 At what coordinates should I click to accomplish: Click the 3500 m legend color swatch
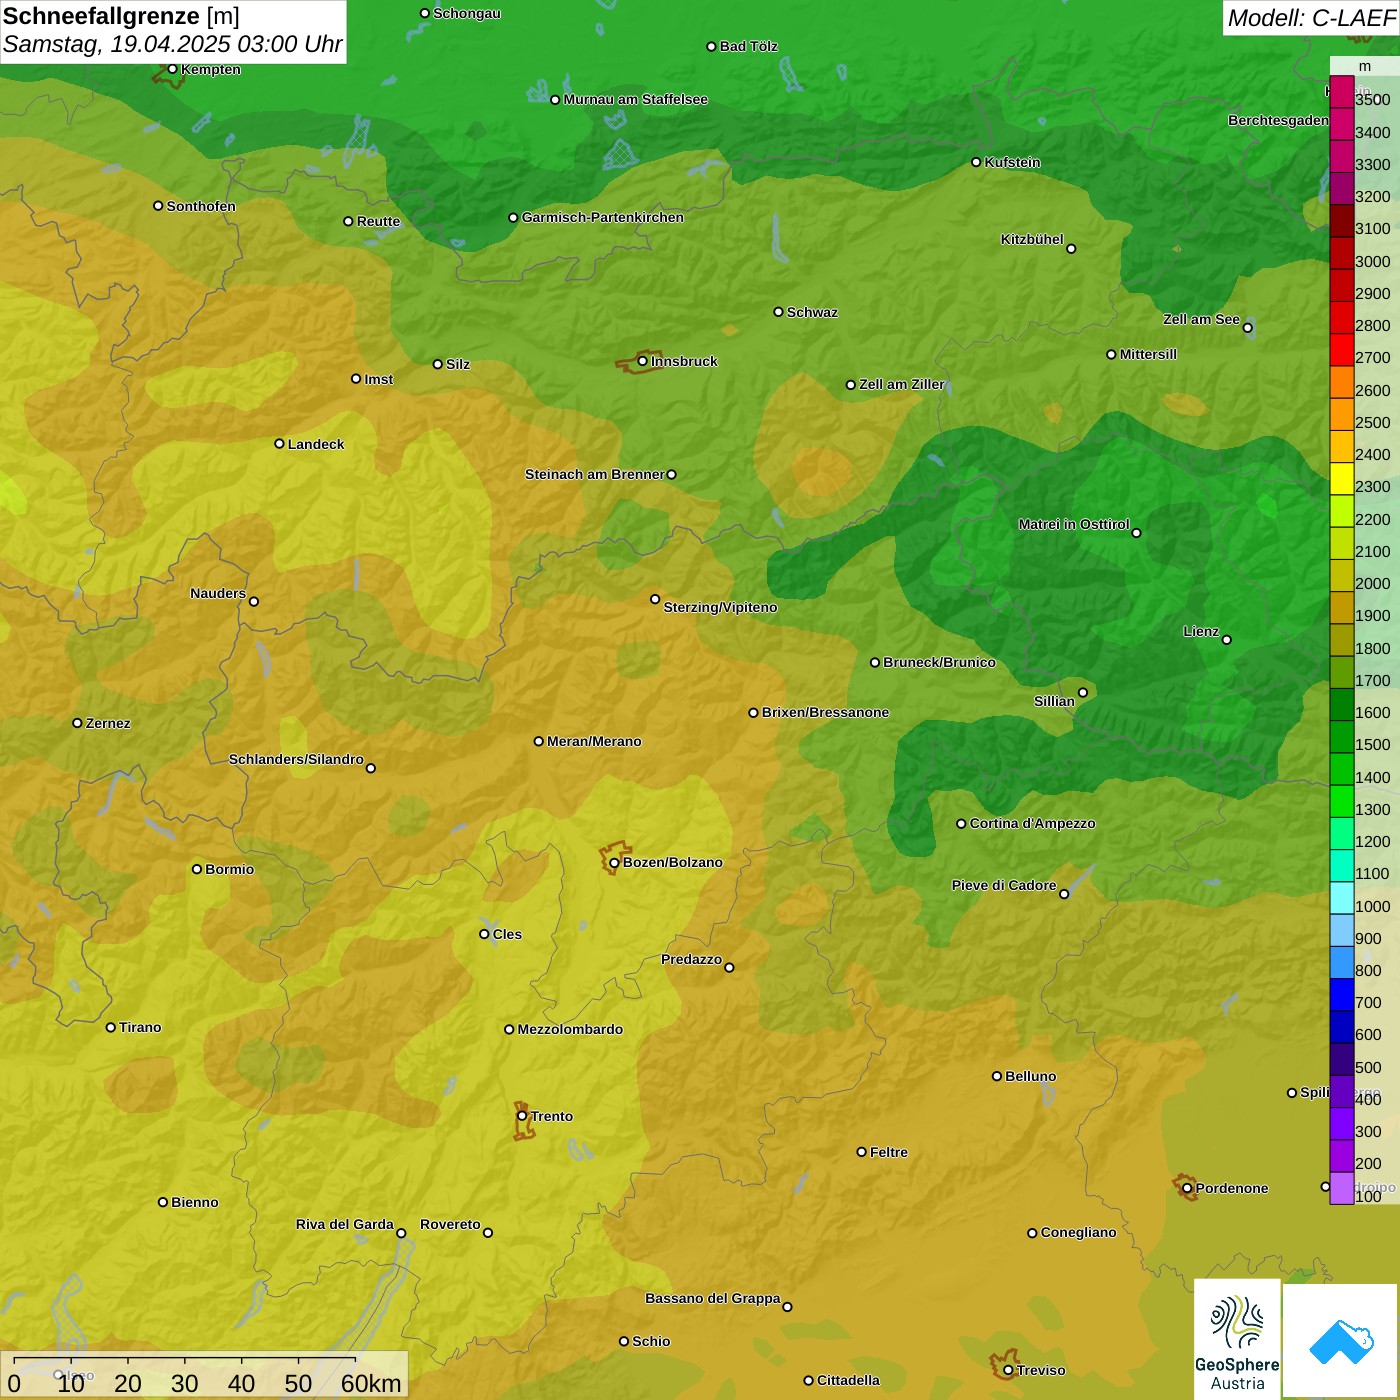pos(1341,93)
